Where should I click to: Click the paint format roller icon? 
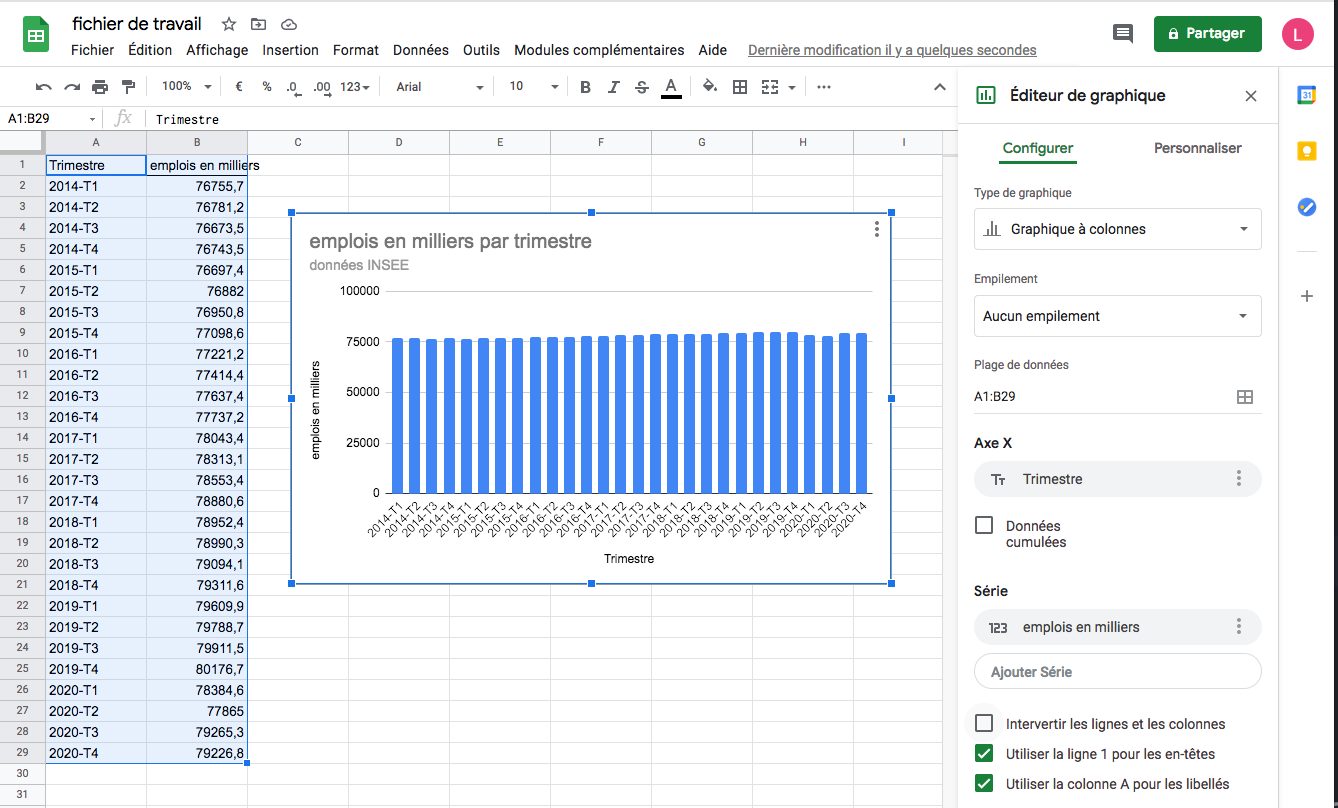[x=128, y=87]
